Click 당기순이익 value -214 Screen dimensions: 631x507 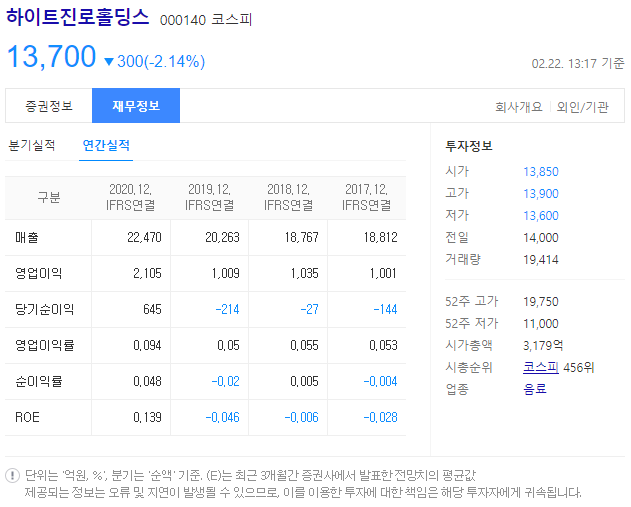[227, 309]
